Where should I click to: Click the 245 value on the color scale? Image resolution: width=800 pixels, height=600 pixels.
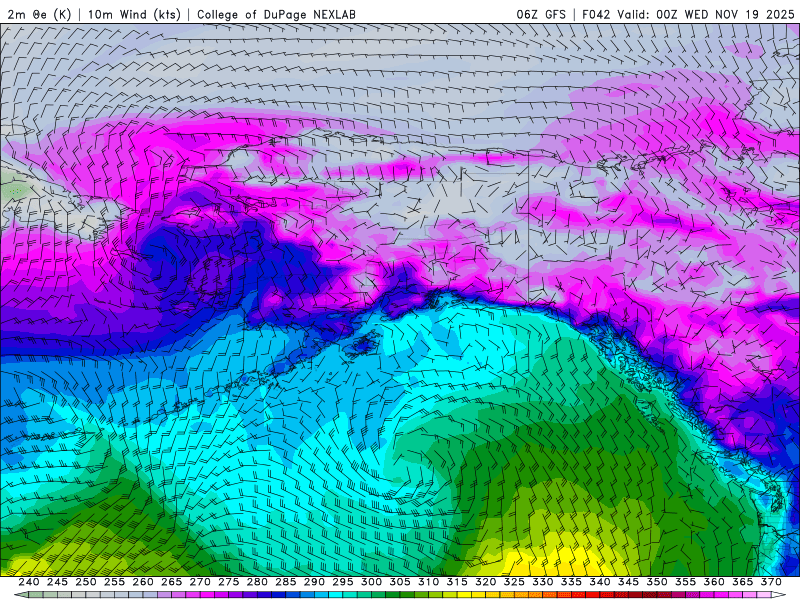tap(57, 582)
